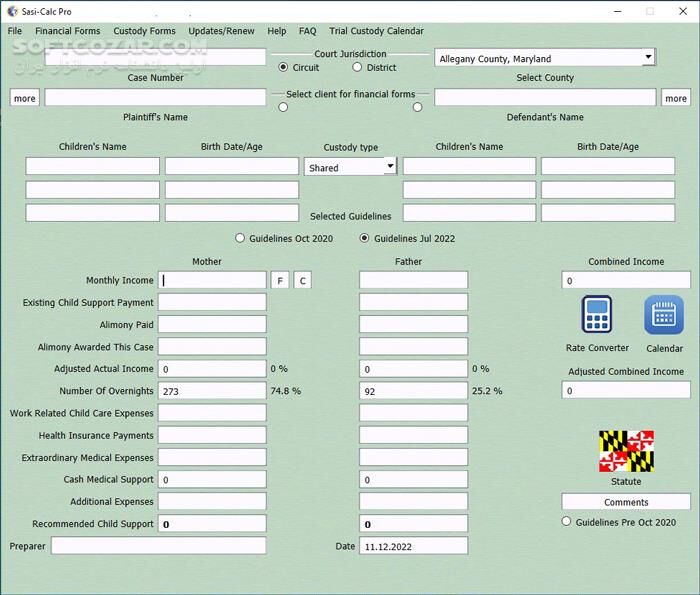Focus the Case Number field
This screenshot has height=595, width=700.
155,57
